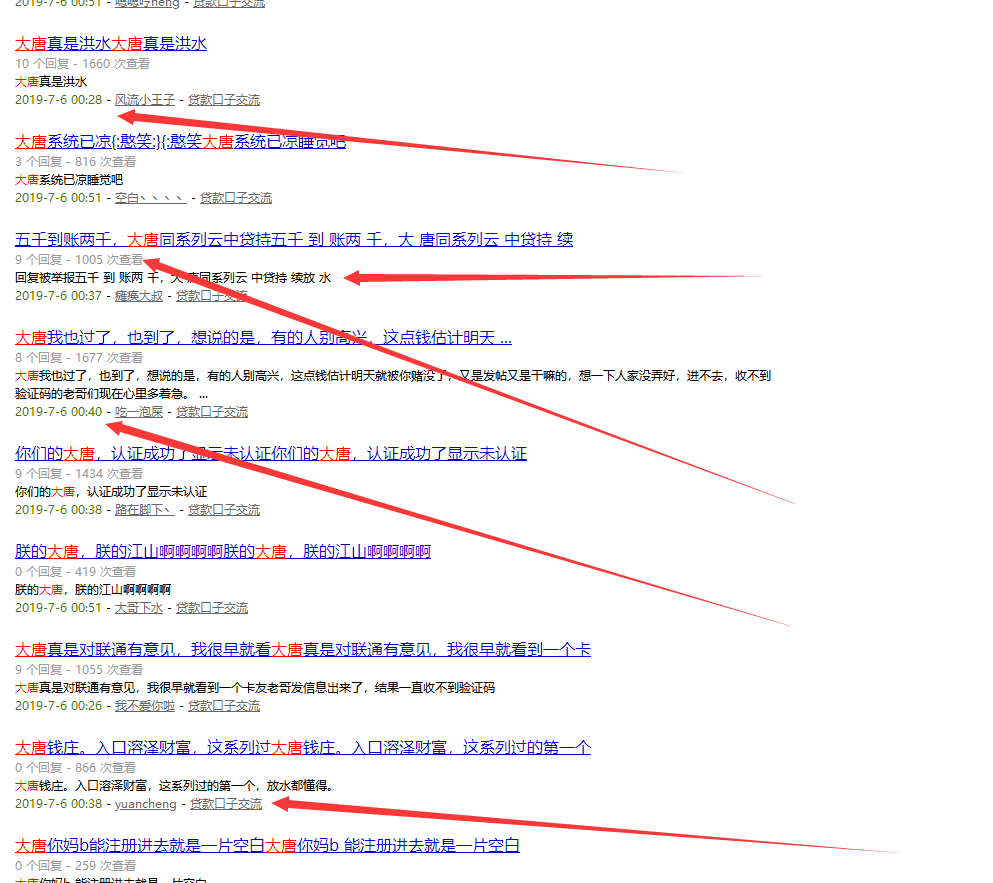Open 贷款口子交流 forum beside 风流小王子
Screen dimensions: 993x883
coord(224,99)
